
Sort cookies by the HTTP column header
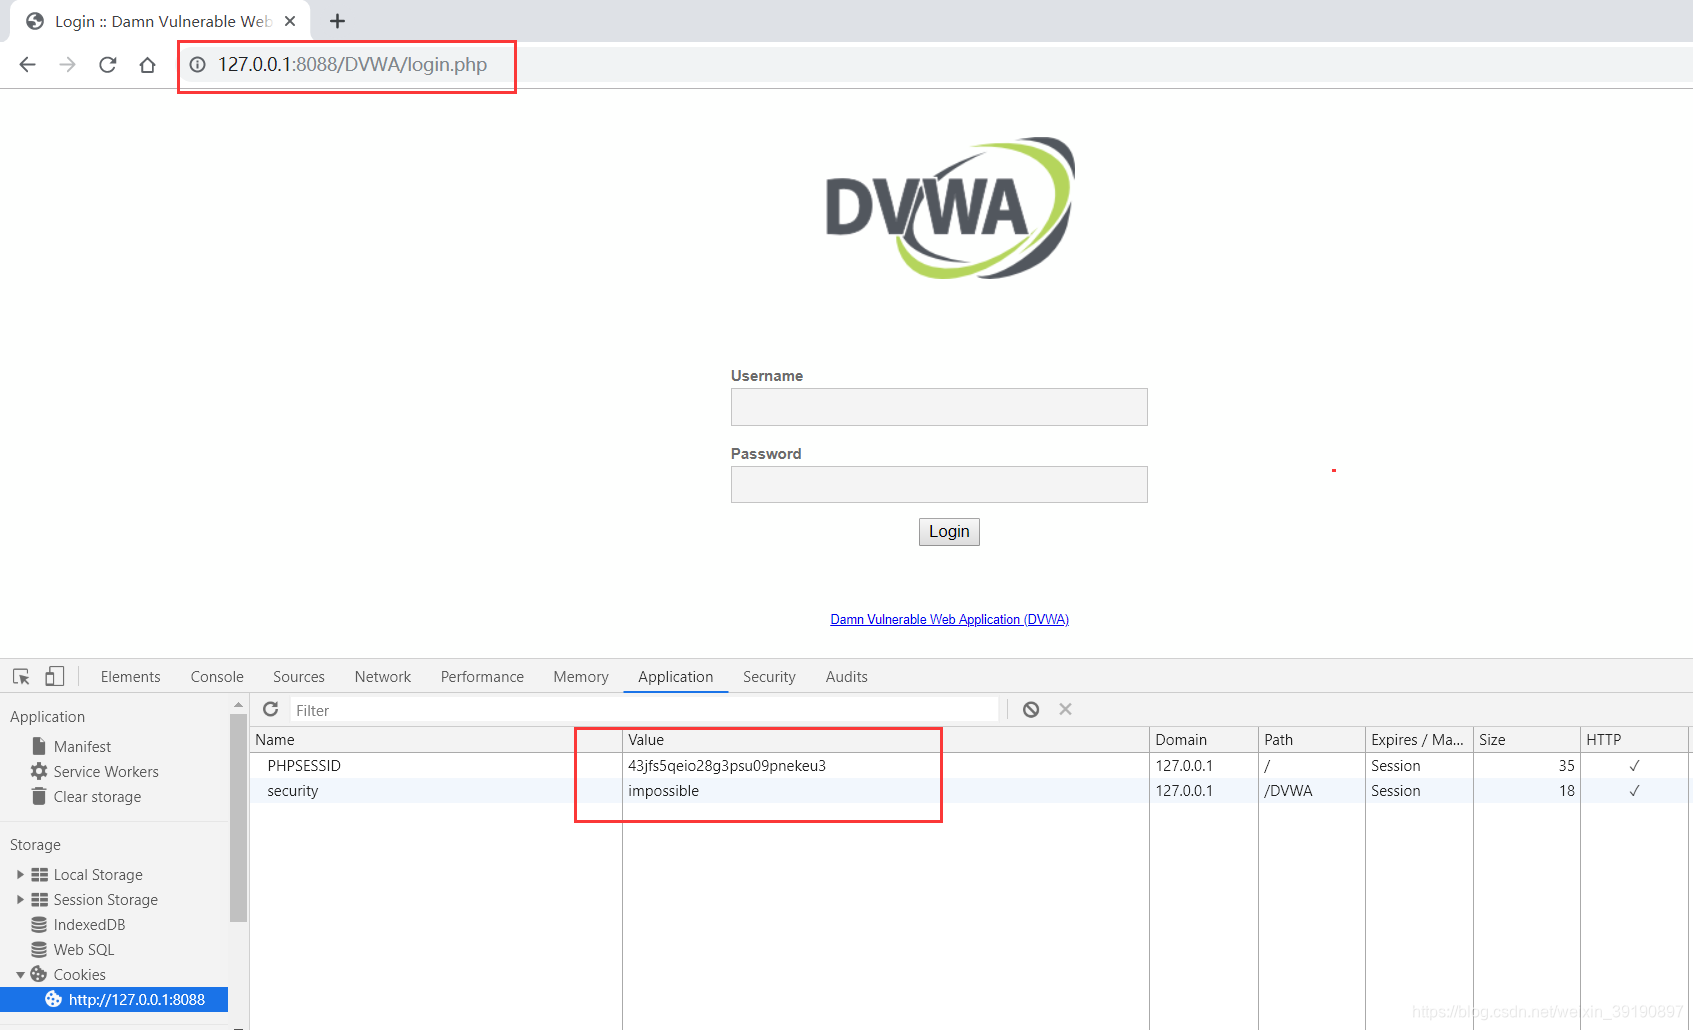tap(1634, 740)
